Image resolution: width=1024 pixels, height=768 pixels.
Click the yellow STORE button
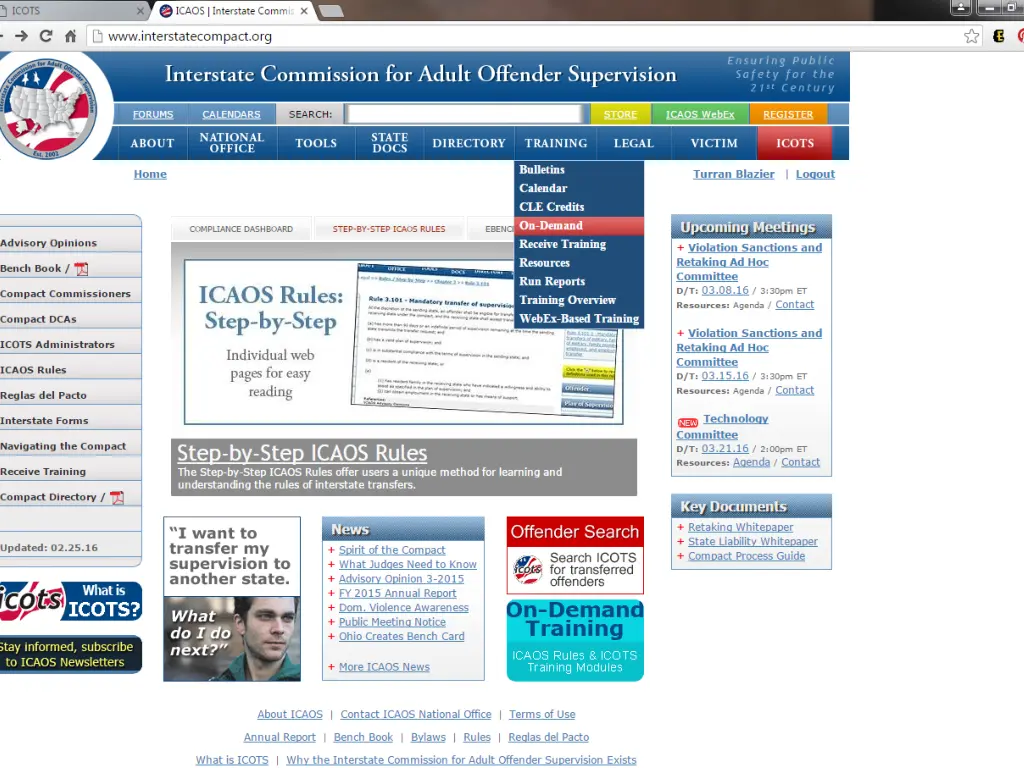pyautogui.click(x=620, y=114)
